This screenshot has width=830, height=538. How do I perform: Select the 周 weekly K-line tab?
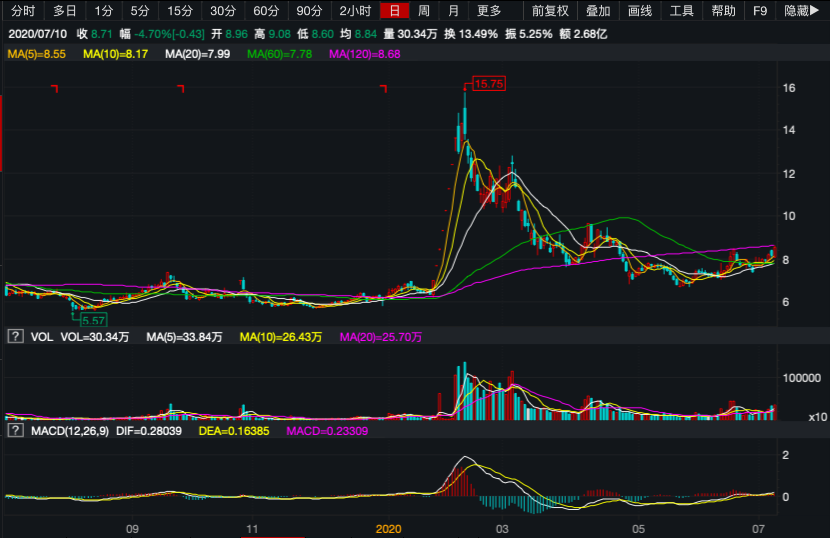tap(423, 10)
